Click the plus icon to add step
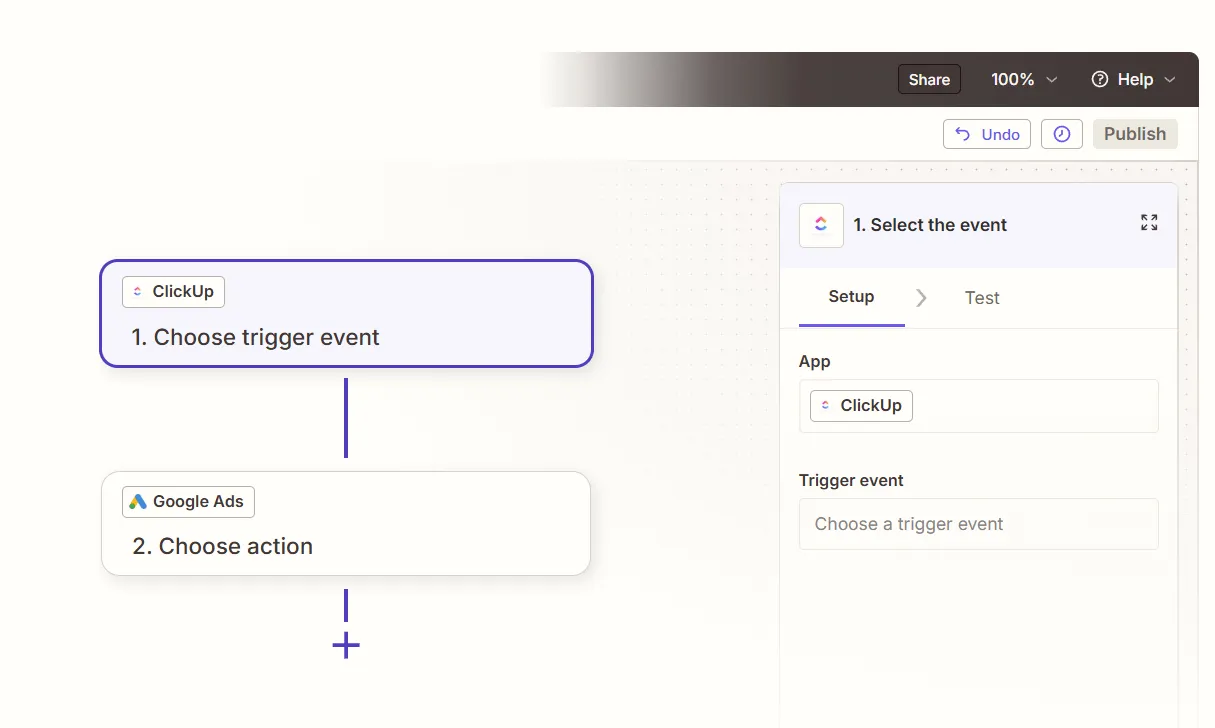 click(346, 645)
